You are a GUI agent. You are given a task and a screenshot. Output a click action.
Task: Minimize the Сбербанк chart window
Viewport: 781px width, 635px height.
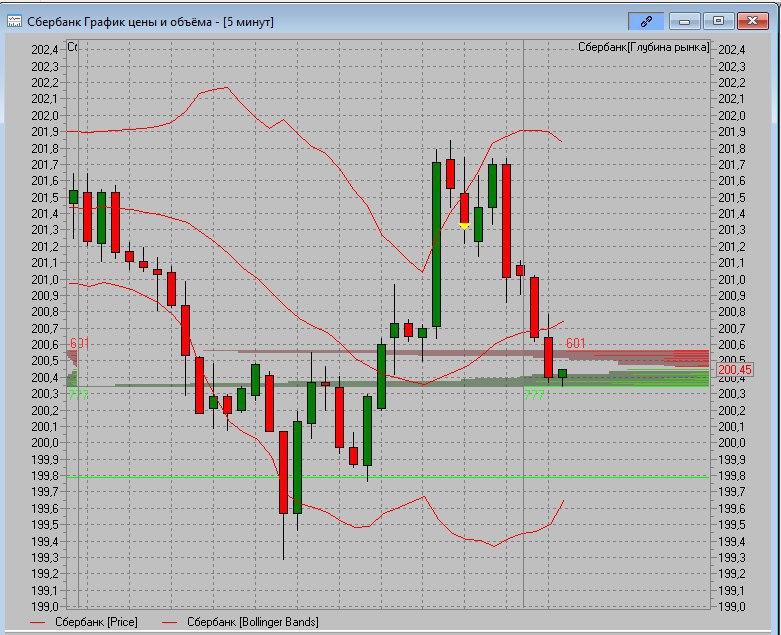[x=684, y=21]
